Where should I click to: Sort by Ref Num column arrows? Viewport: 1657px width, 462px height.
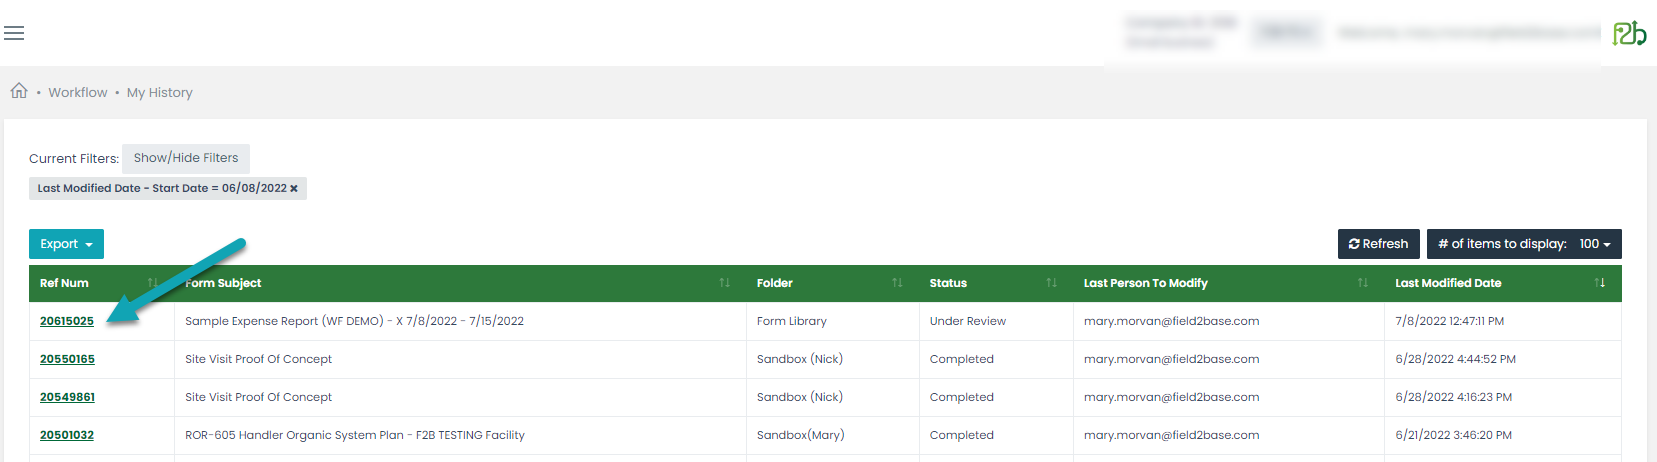153,283
